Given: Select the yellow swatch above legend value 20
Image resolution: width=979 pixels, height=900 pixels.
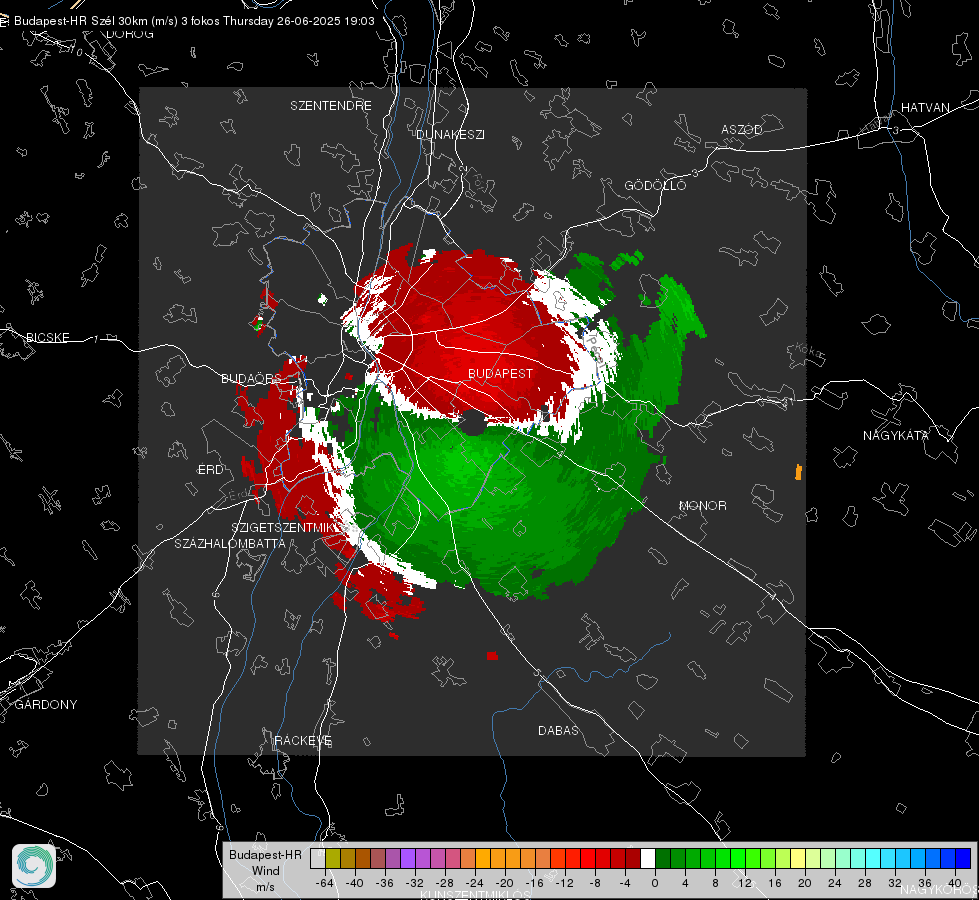Looking at the screenshot, I should 798,858.
